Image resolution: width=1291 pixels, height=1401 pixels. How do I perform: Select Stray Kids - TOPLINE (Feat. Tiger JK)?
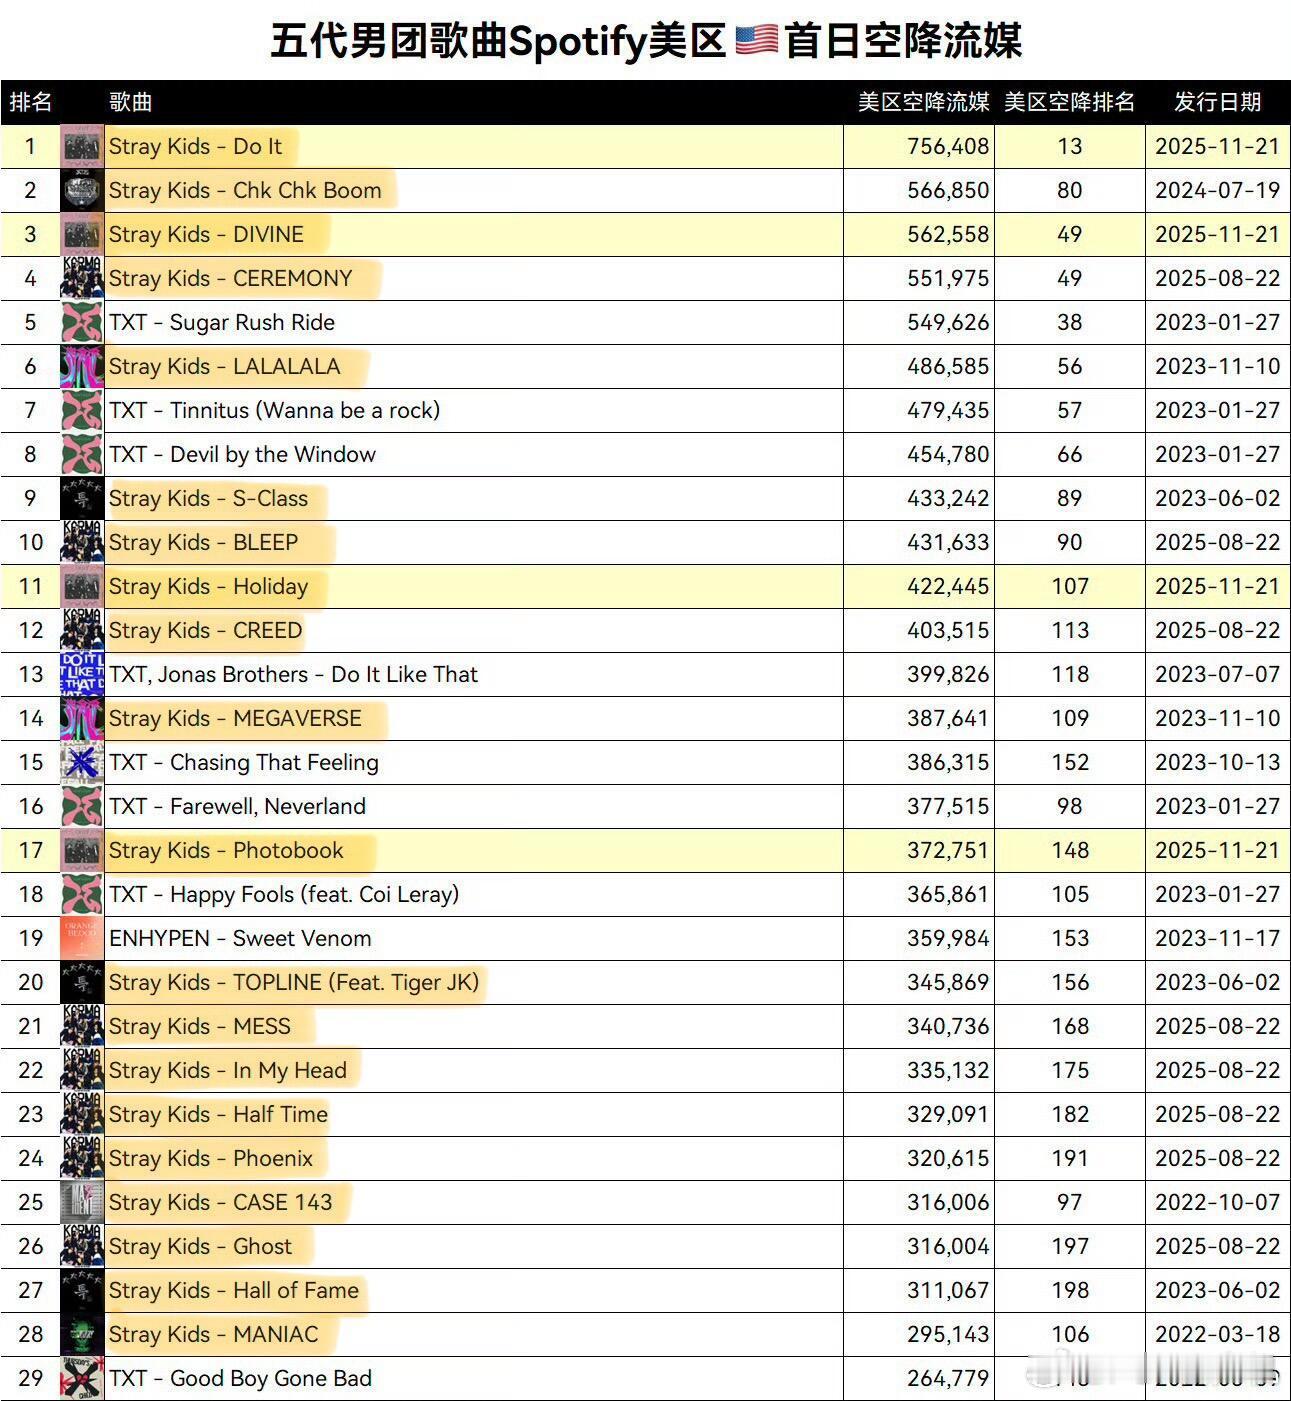(294, 982)
